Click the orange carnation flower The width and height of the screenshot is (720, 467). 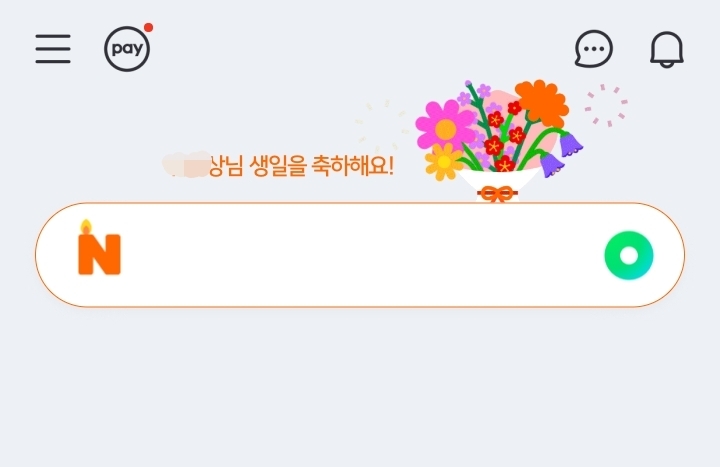(542, 103)
